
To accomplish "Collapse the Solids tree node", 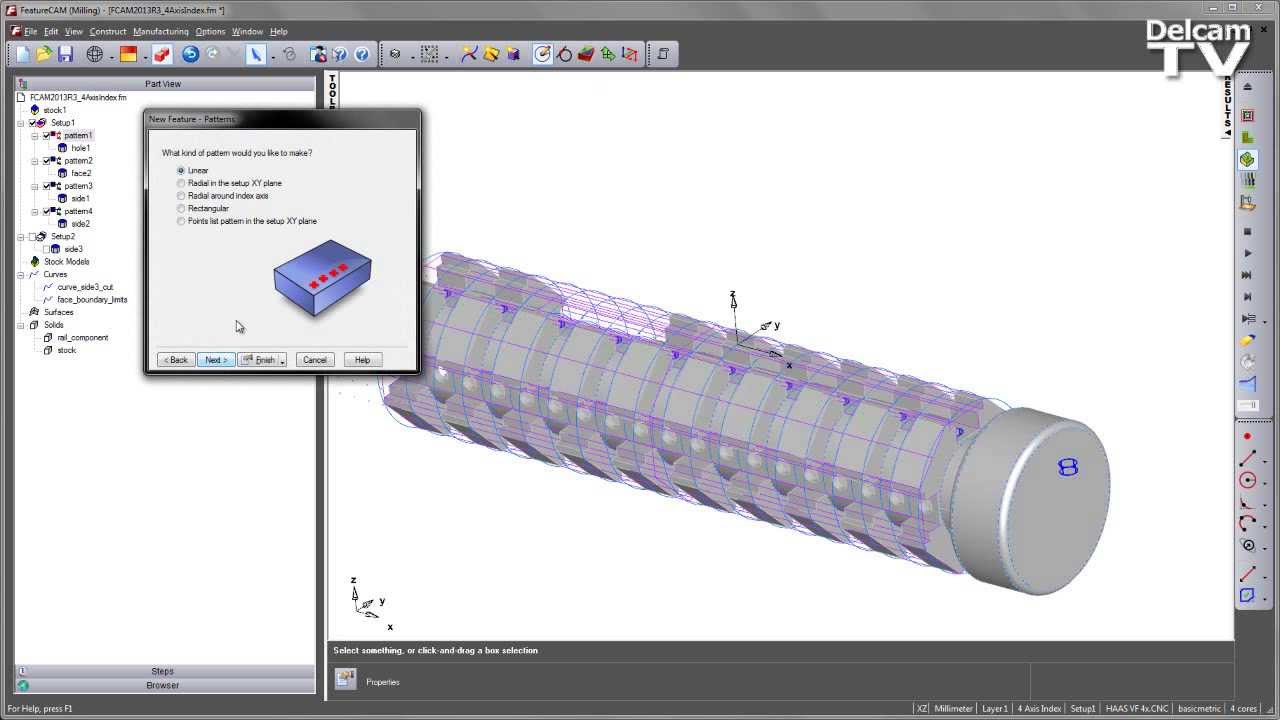I will [x=21, y=325].
